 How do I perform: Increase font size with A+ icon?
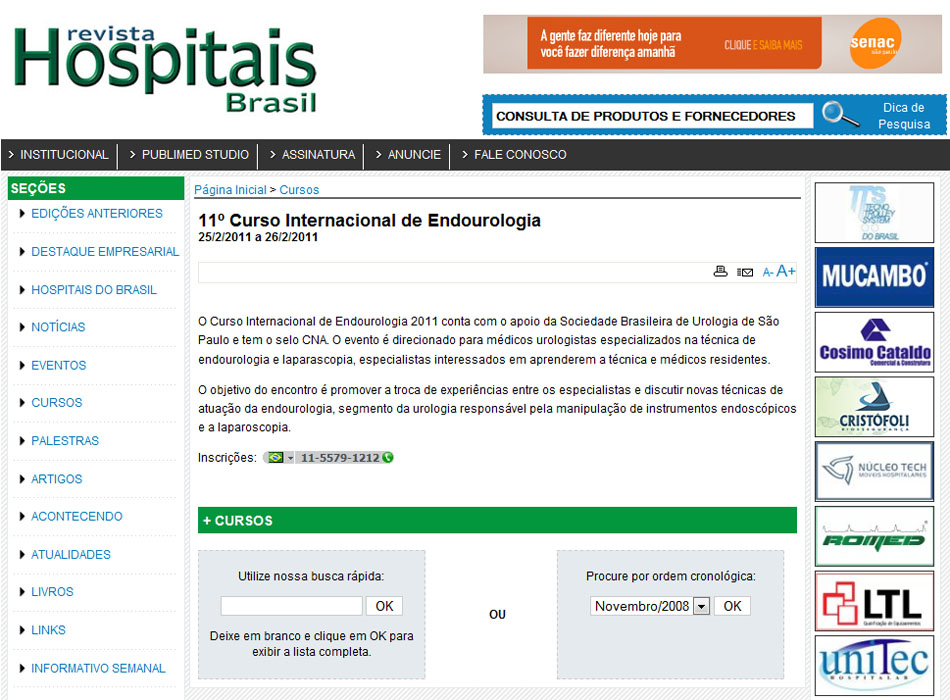(786, 271)
